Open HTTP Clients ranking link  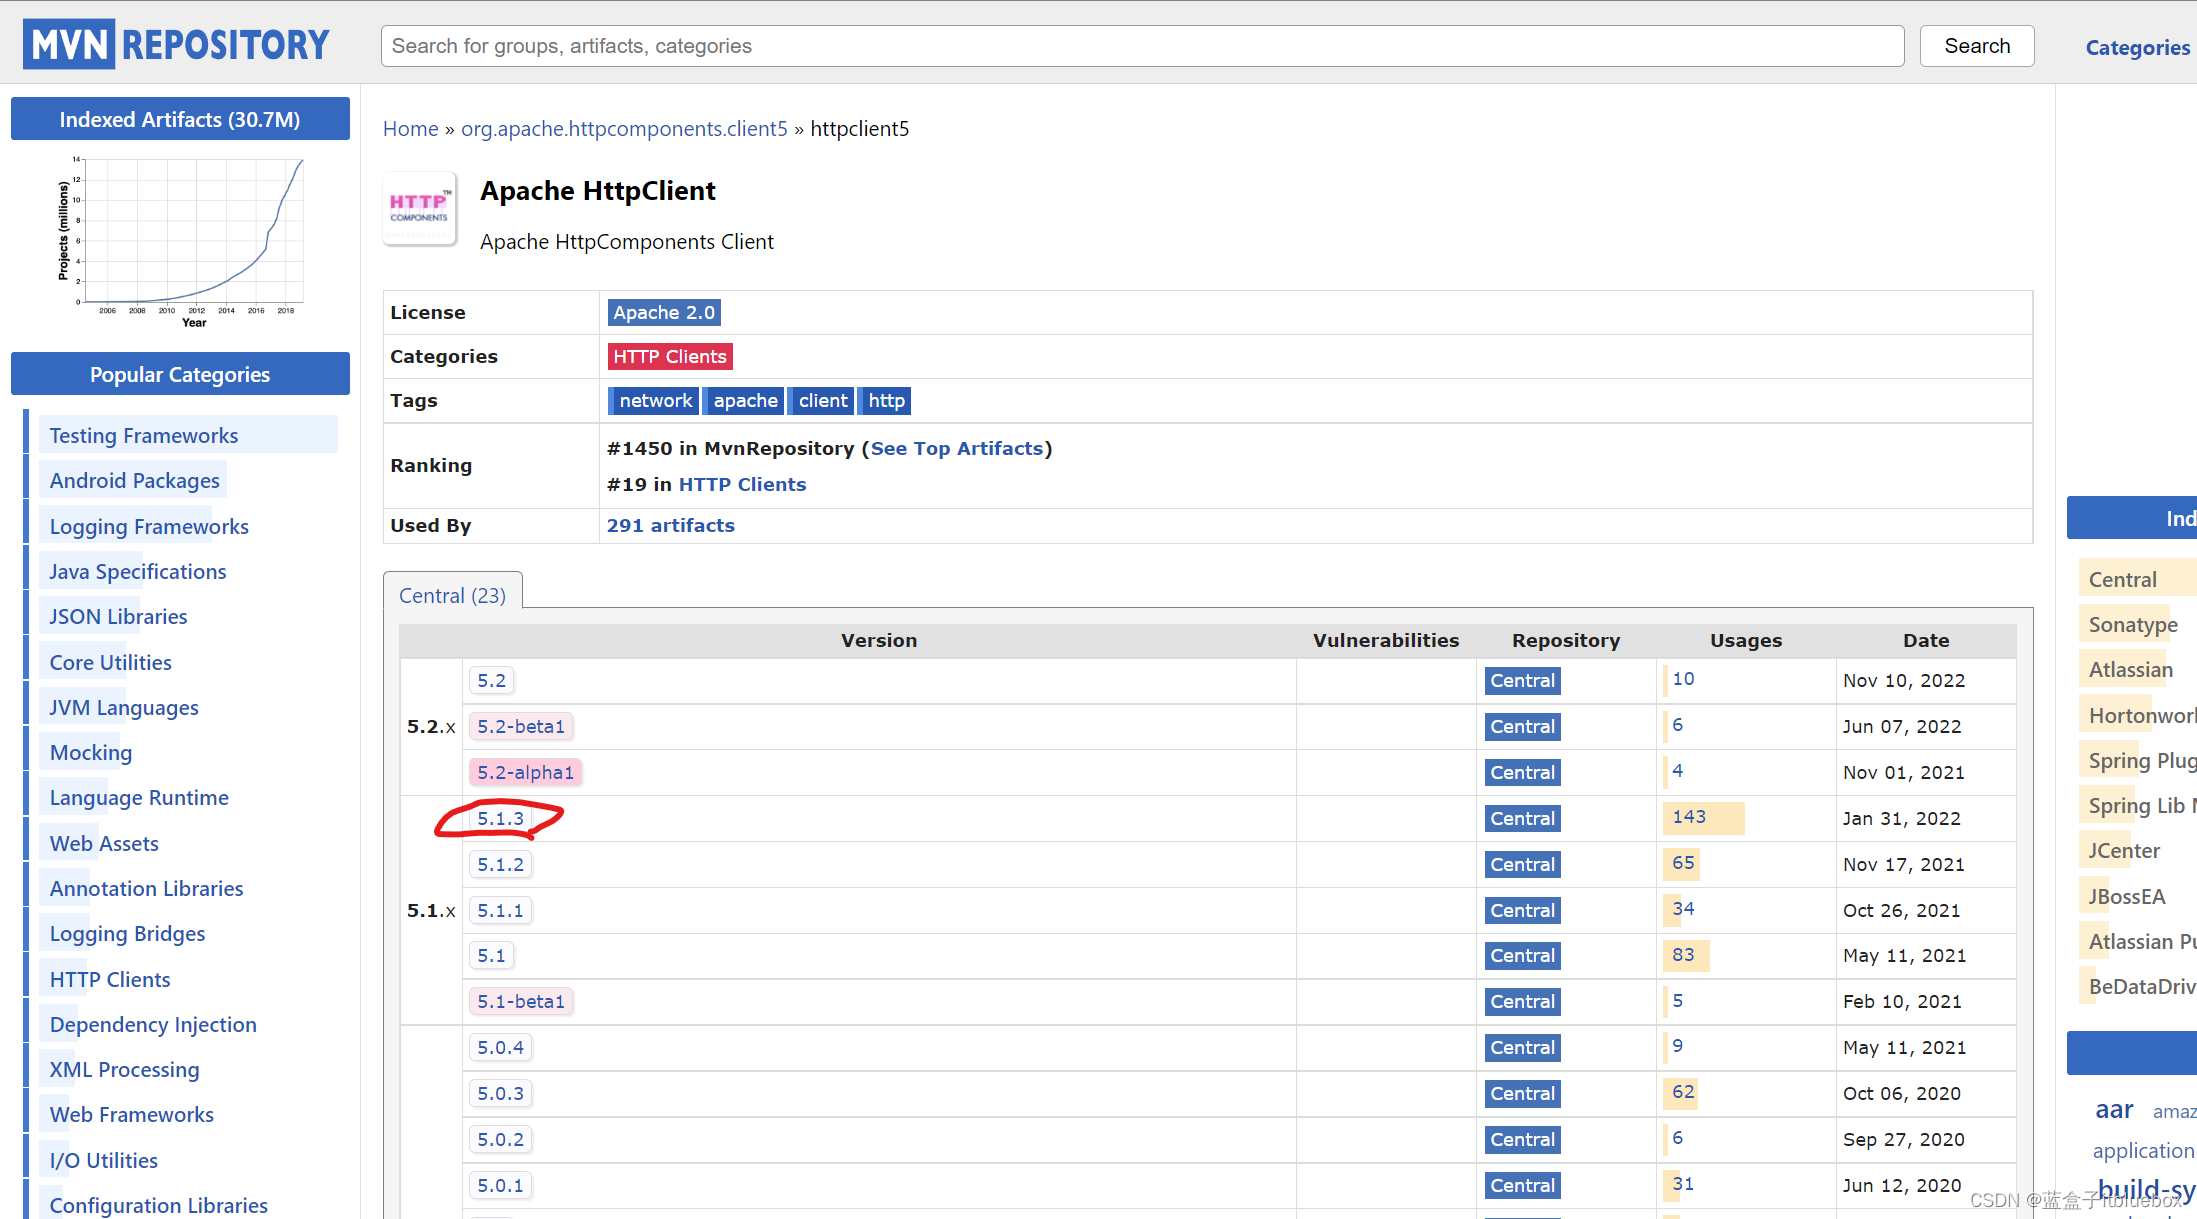tap(742, 485)
